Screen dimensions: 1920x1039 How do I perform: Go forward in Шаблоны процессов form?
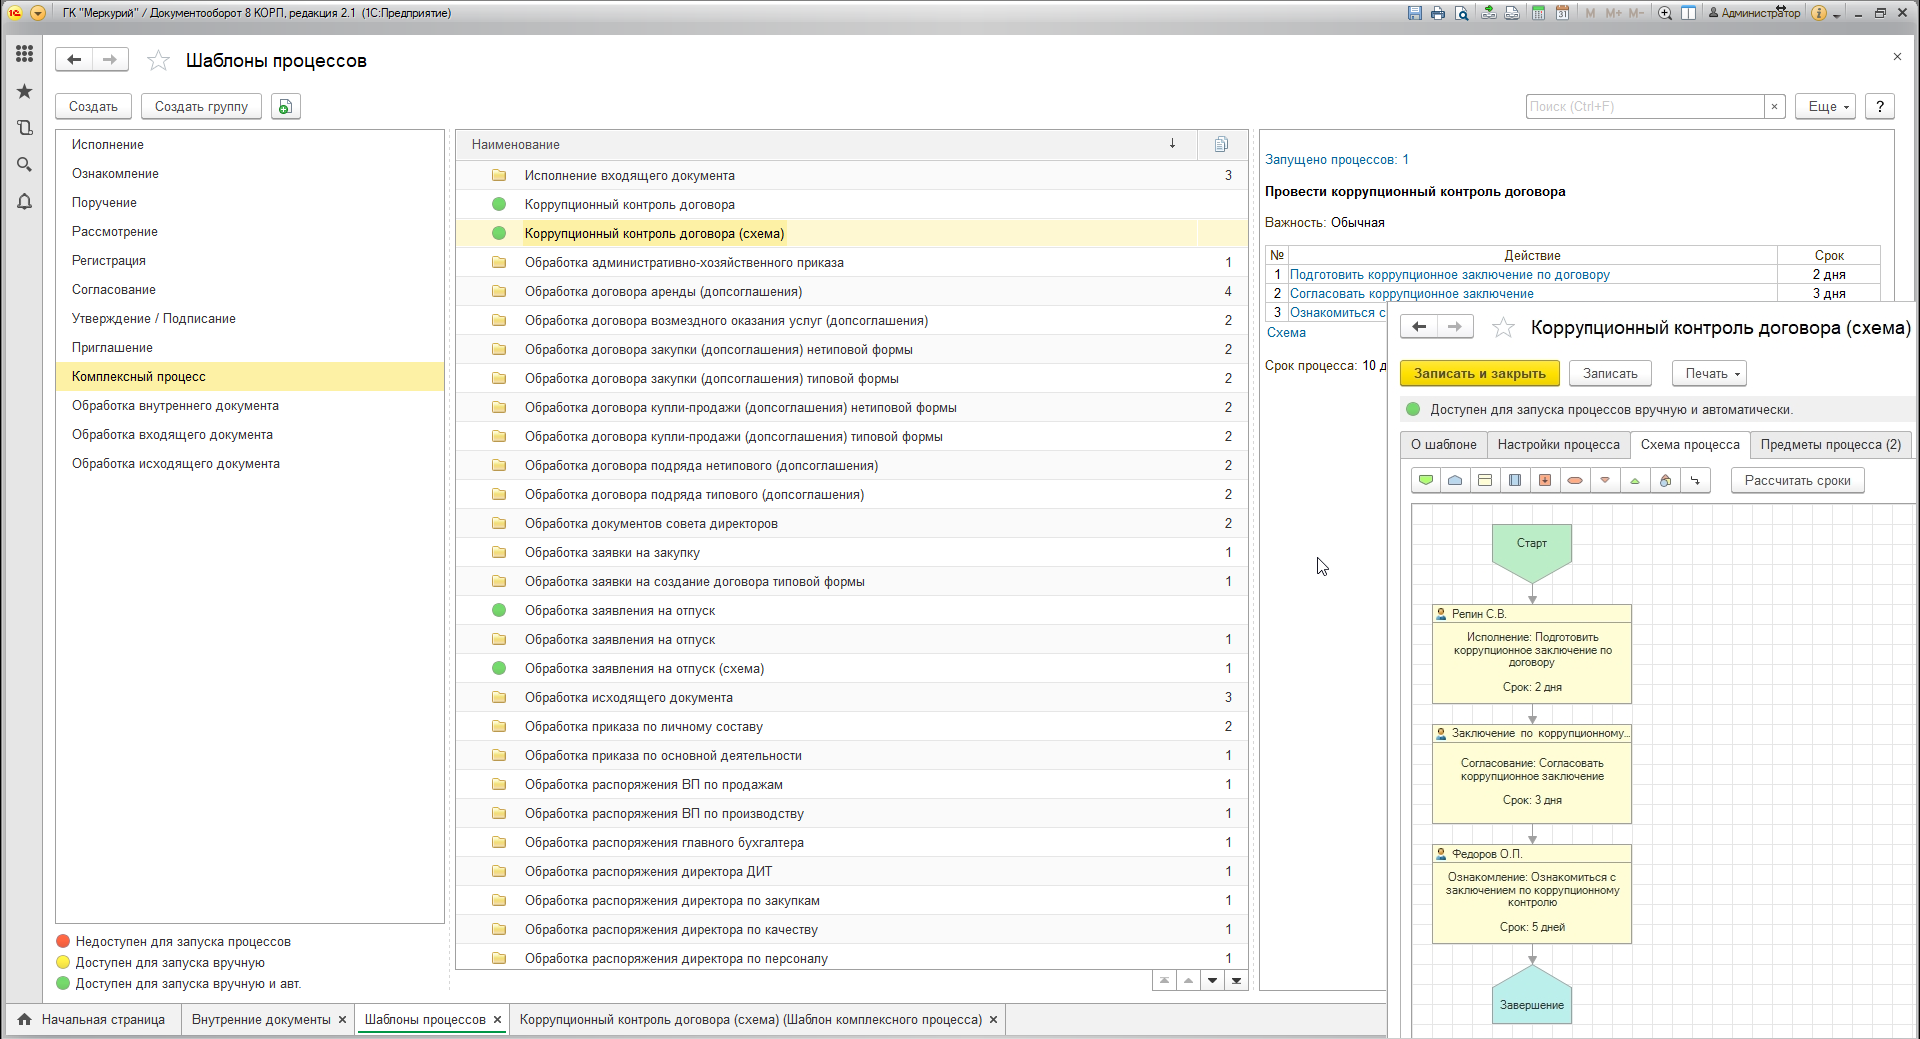(x=110, y=60)
